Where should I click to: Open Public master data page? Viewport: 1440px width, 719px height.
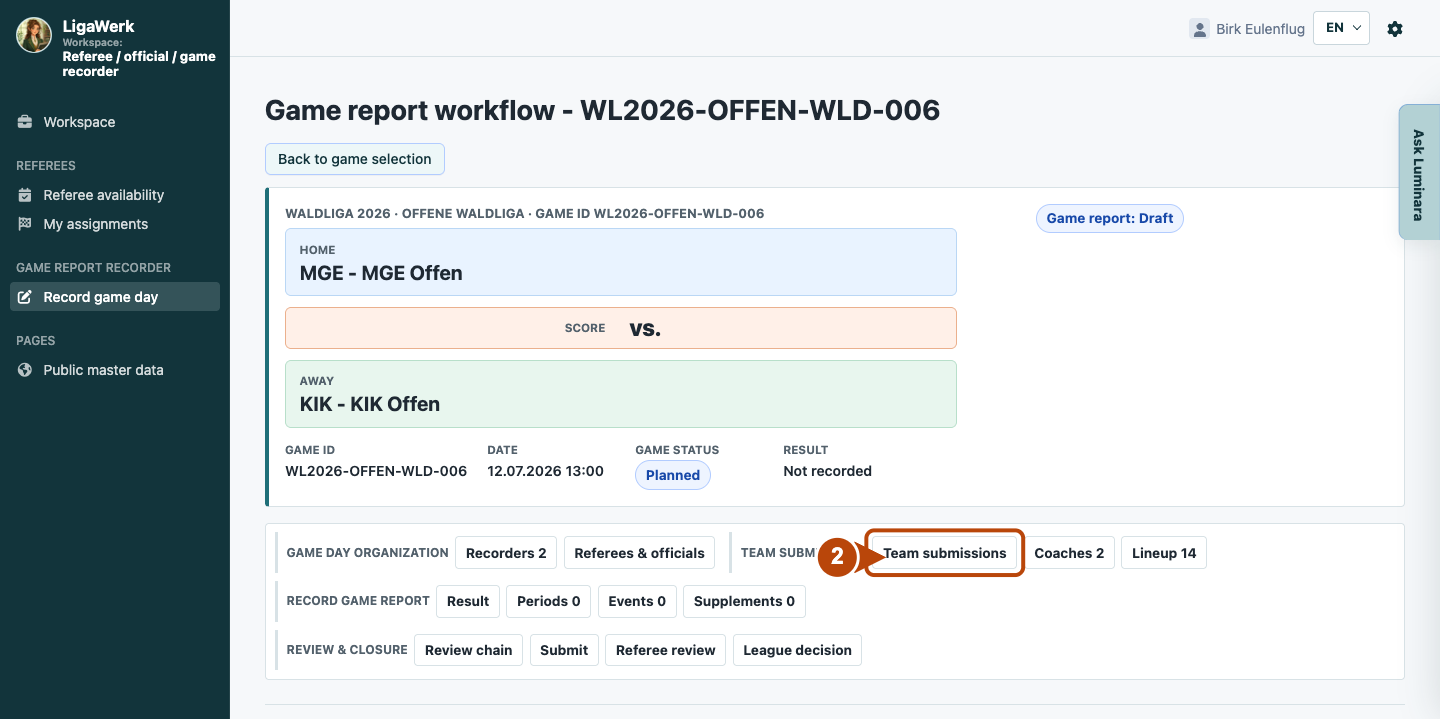[x=103, y=370]
